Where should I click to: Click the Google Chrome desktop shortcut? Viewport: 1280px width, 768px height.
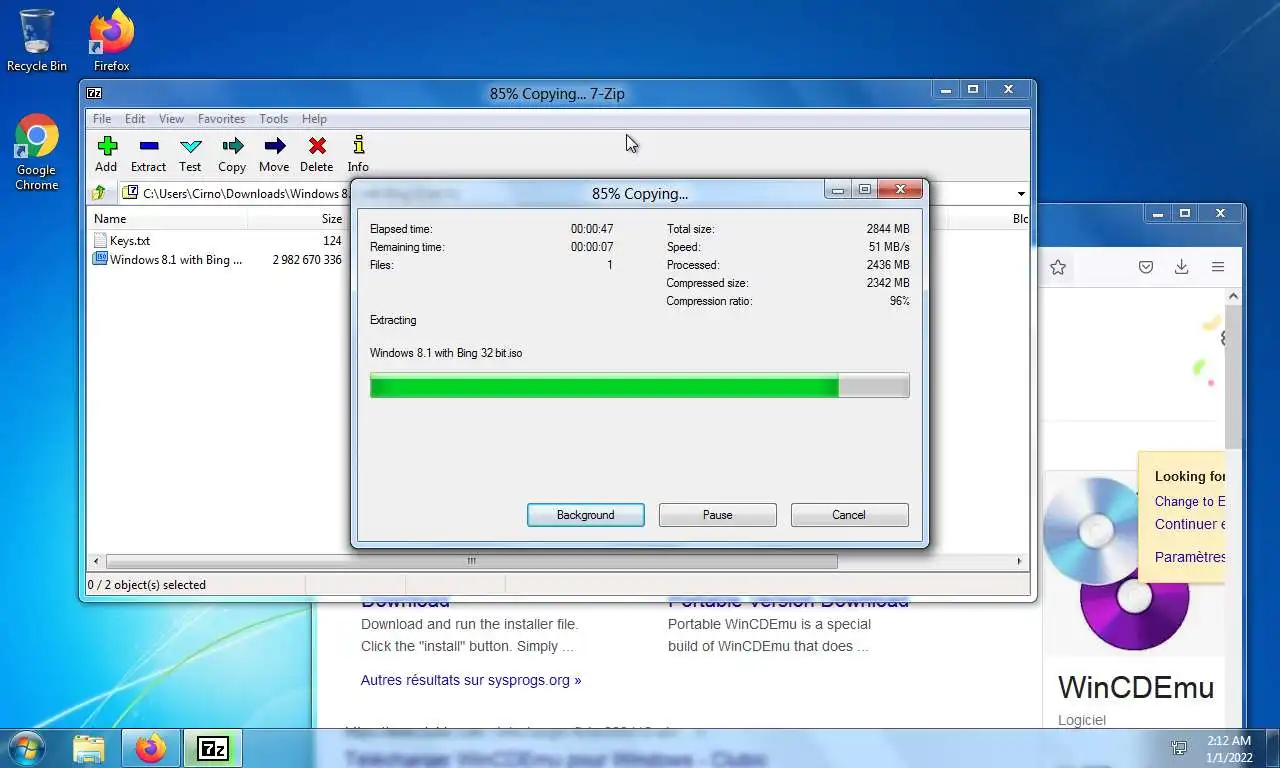pos(37,152)
